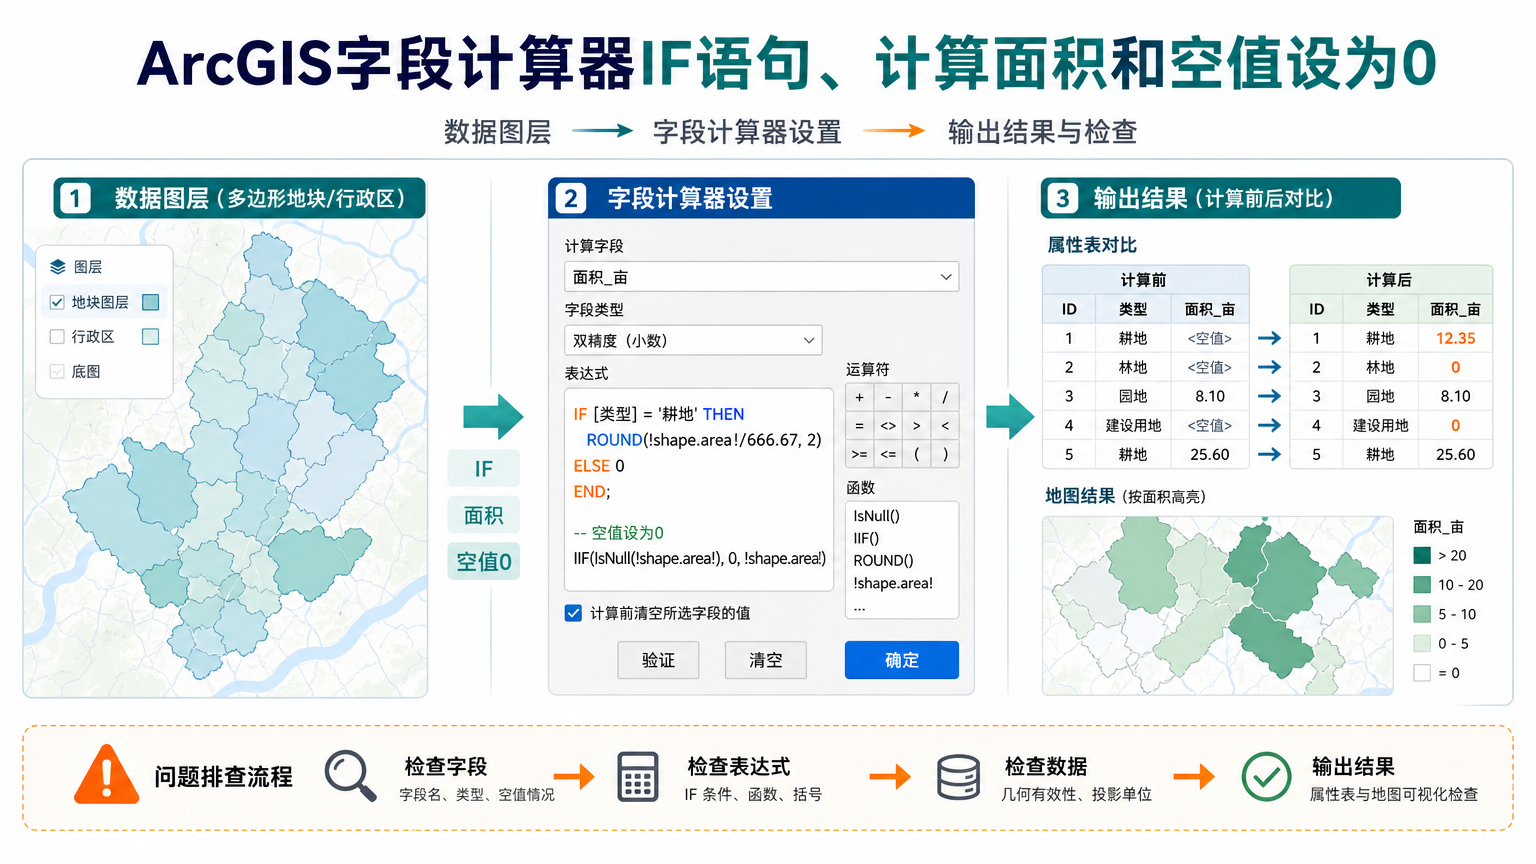The image size is (1536, 864).
Task: Click the 输出结果 section header
Action: point(1220,198)
